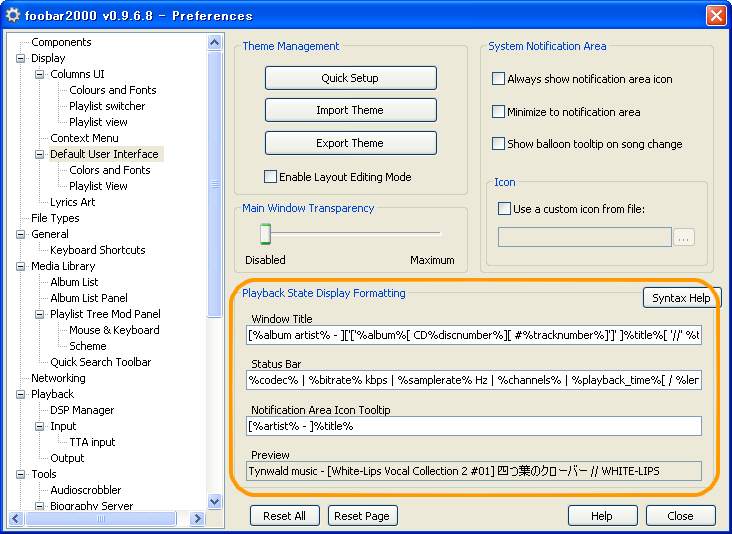Click the Help button
The width and height of the screenshot is (732, 534).
(602, 516)
